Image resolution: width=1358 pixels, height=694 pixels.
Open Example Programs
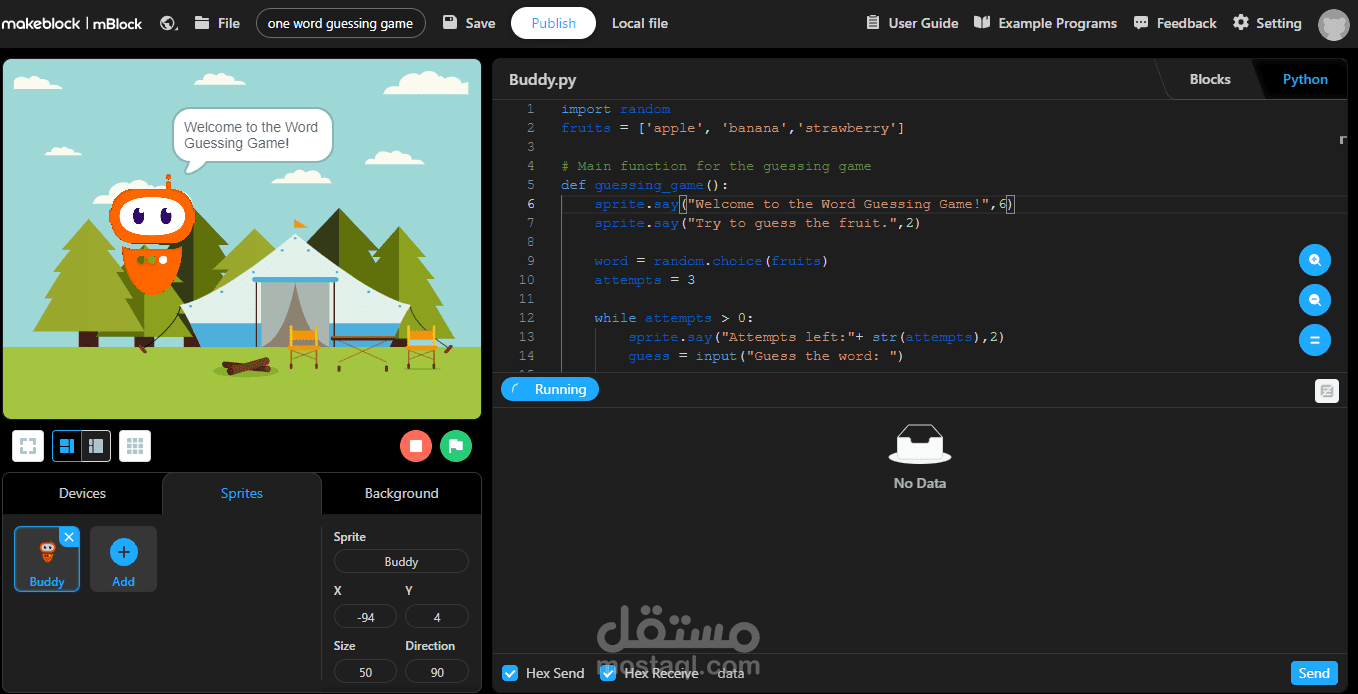[1045, 23]
